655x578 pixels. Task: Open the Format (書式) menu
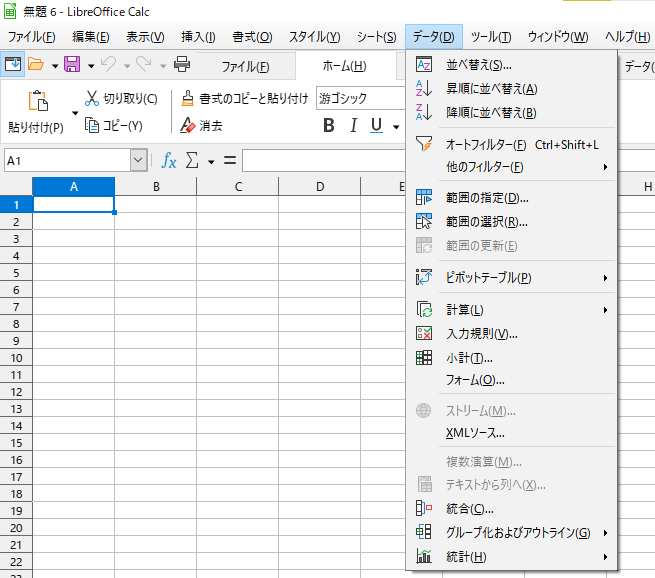(x=252, y=37)
